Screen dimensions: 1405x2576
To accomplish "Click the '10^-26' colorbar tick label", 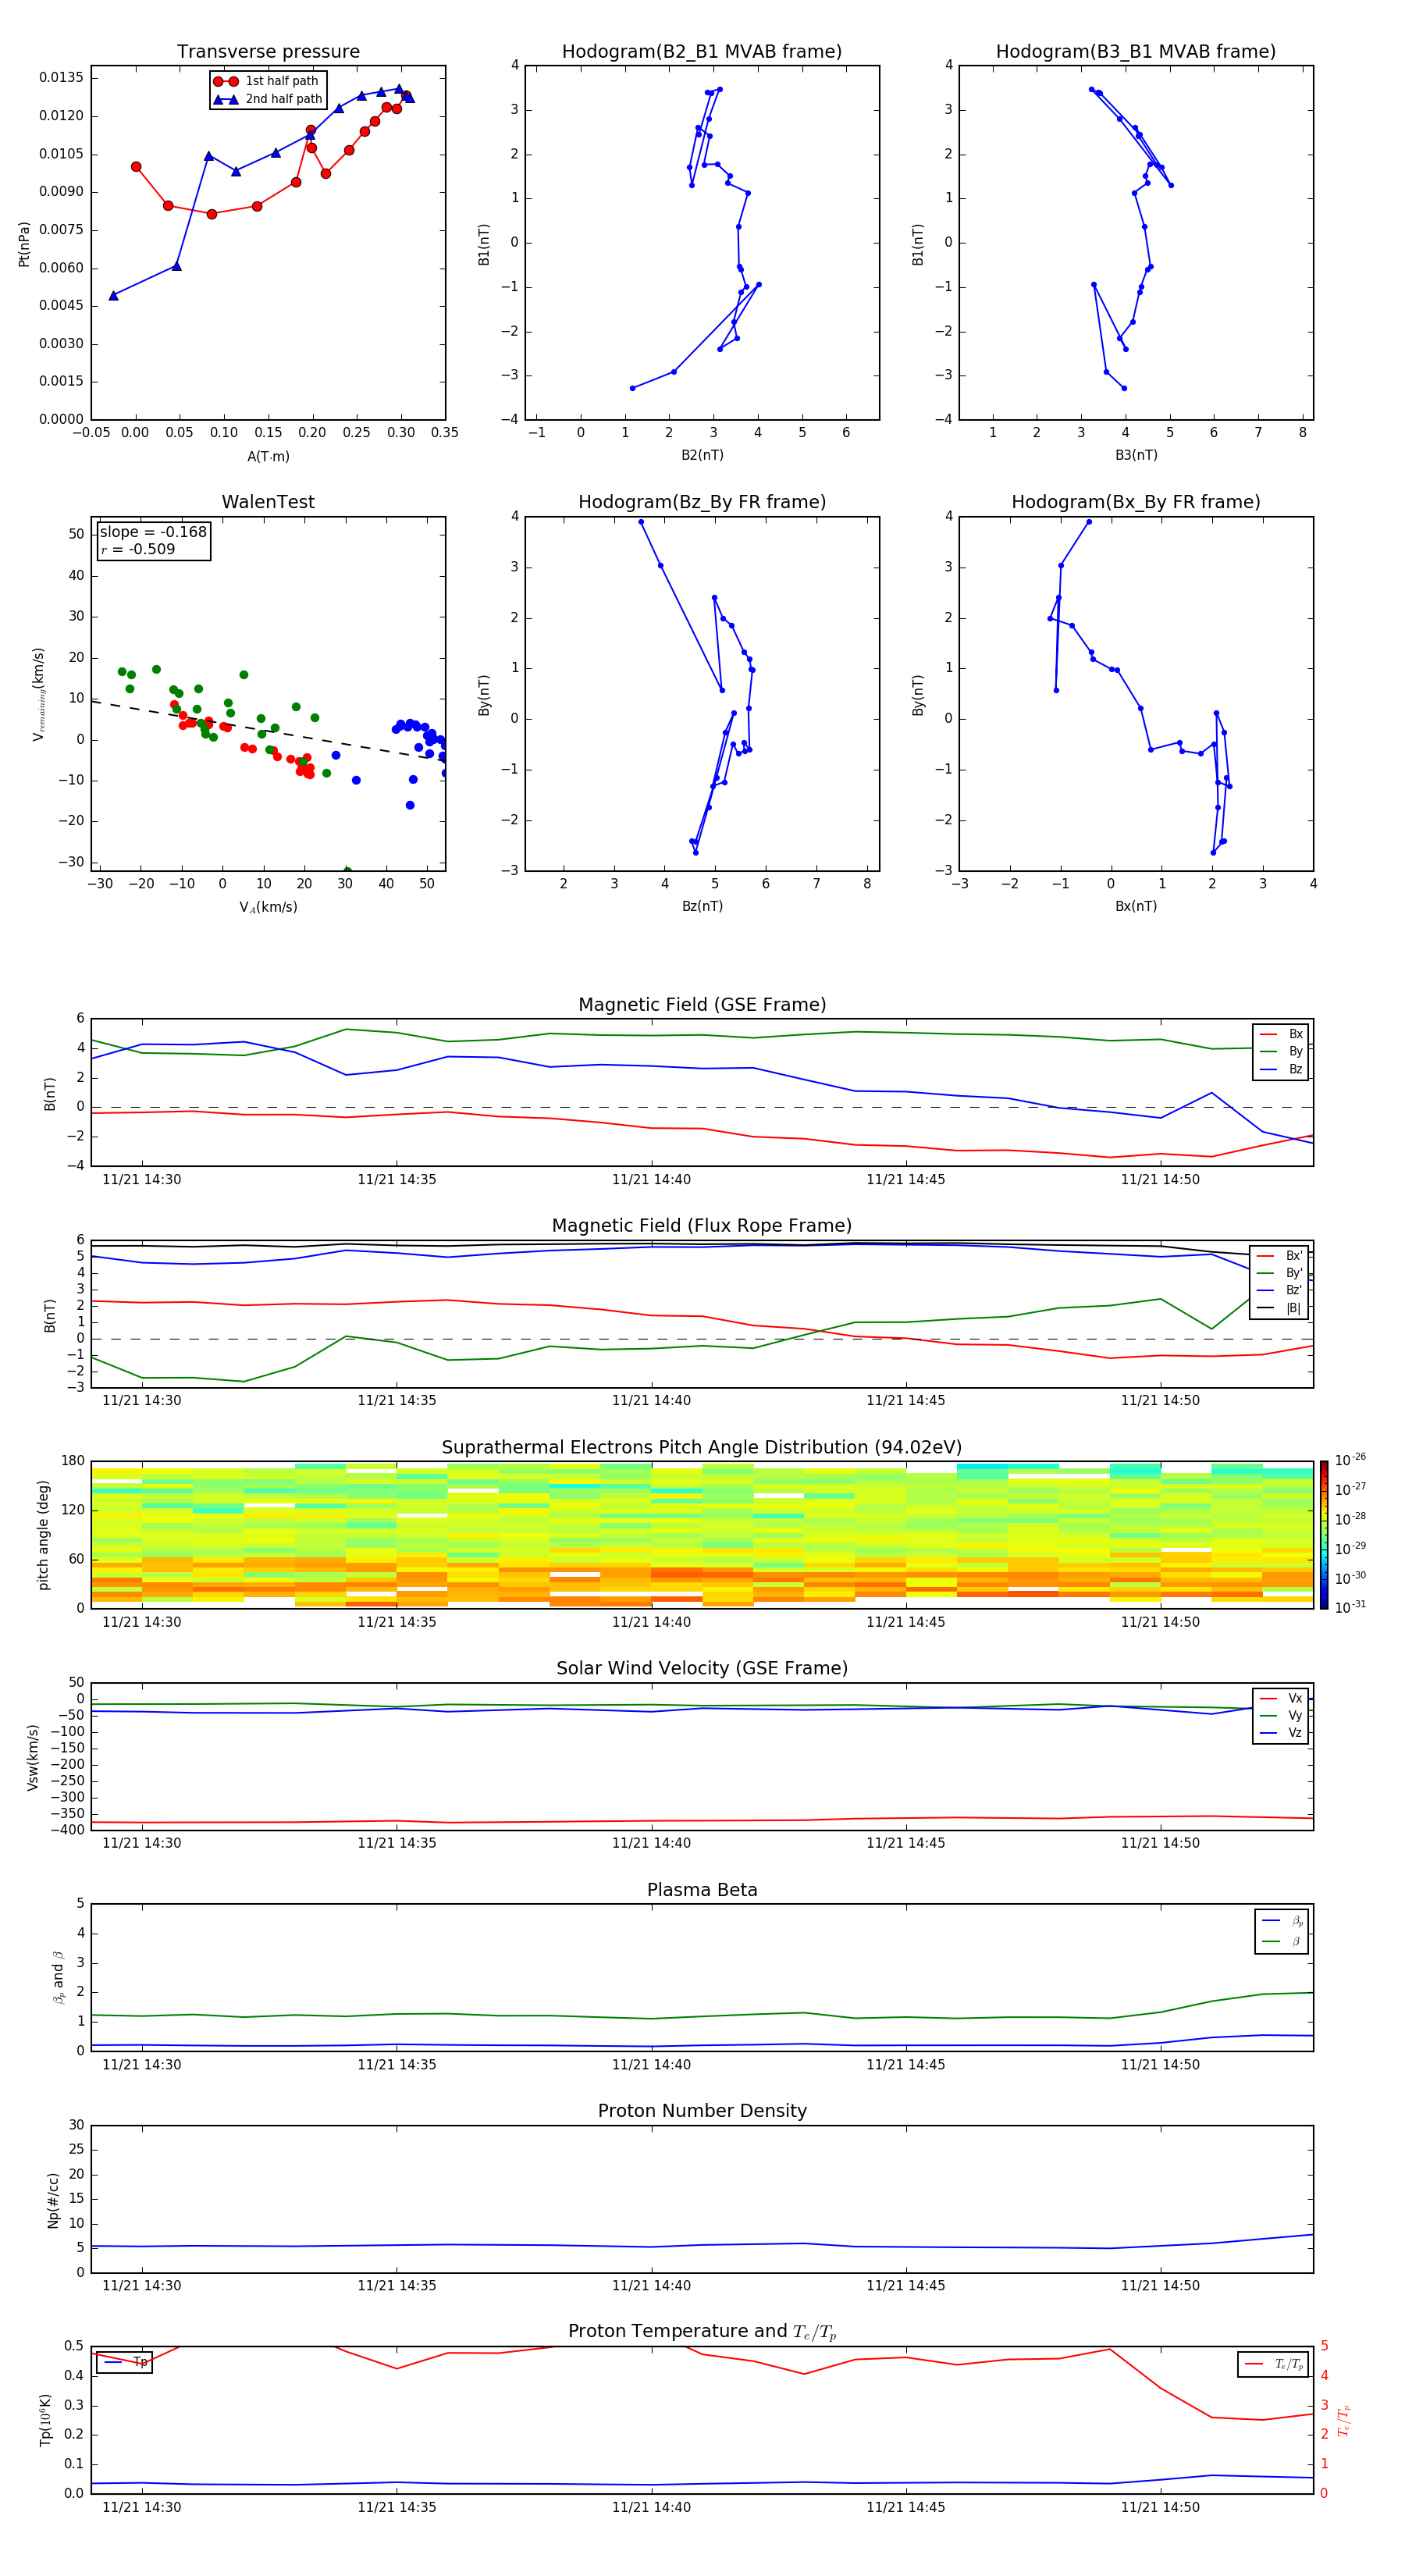I will click(1350, 1460).
